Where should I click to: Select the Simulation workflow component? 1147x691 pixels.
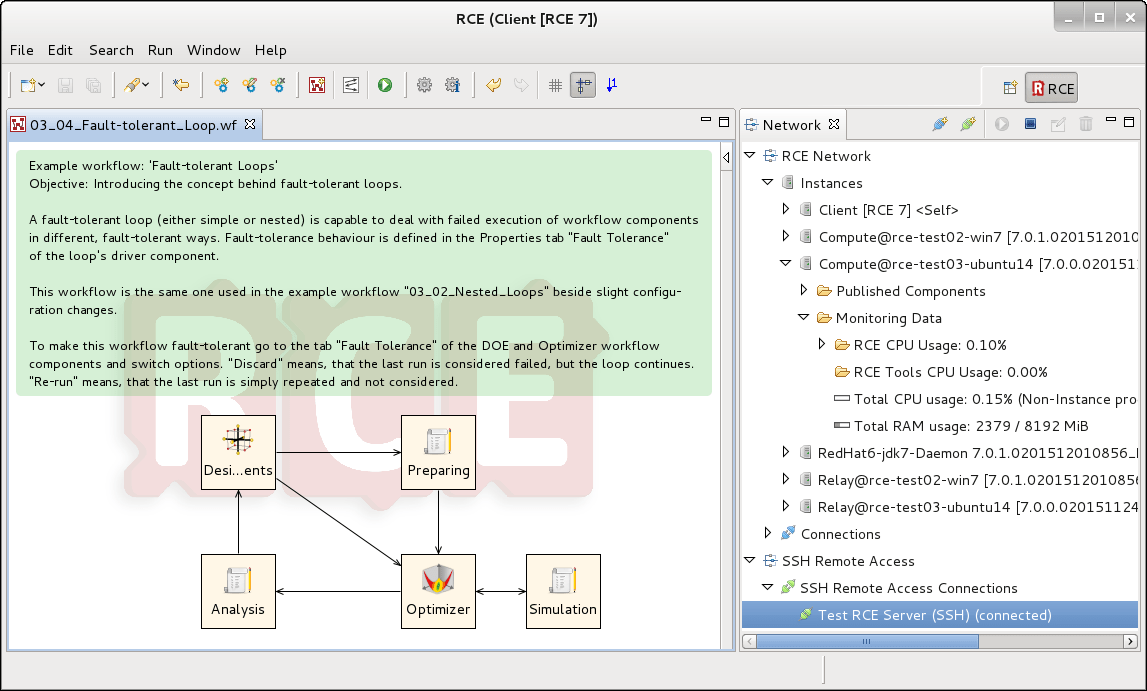[x=563, y=592]
